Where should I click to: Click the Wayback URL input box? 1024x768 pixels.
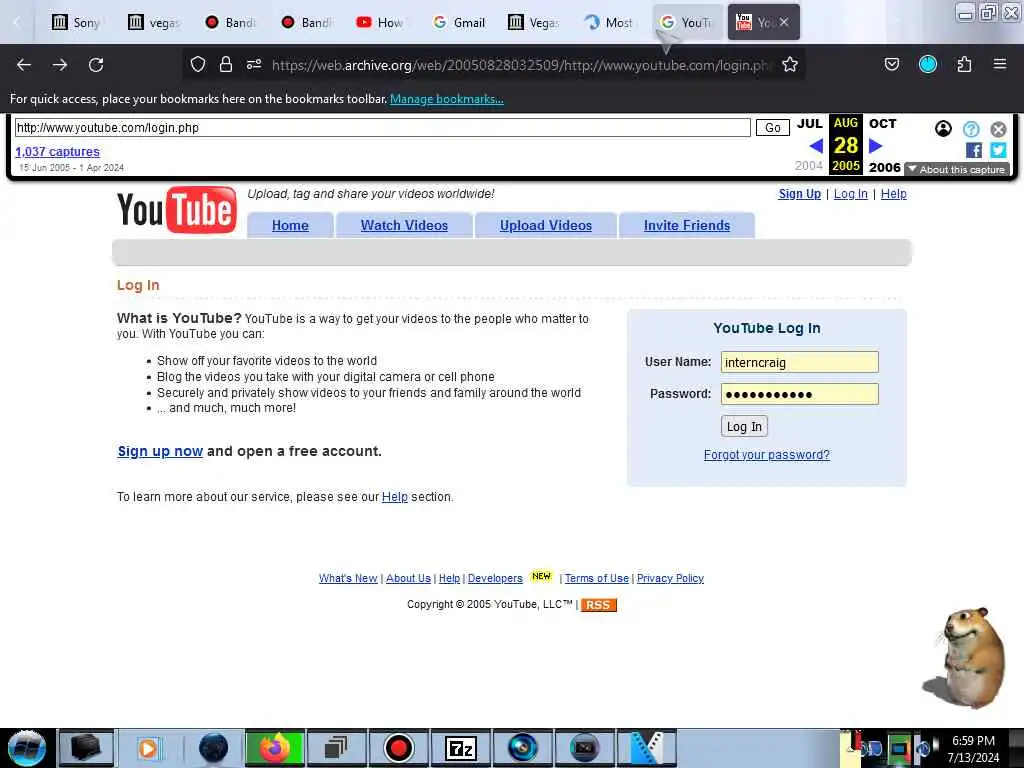tap(383, 127)
